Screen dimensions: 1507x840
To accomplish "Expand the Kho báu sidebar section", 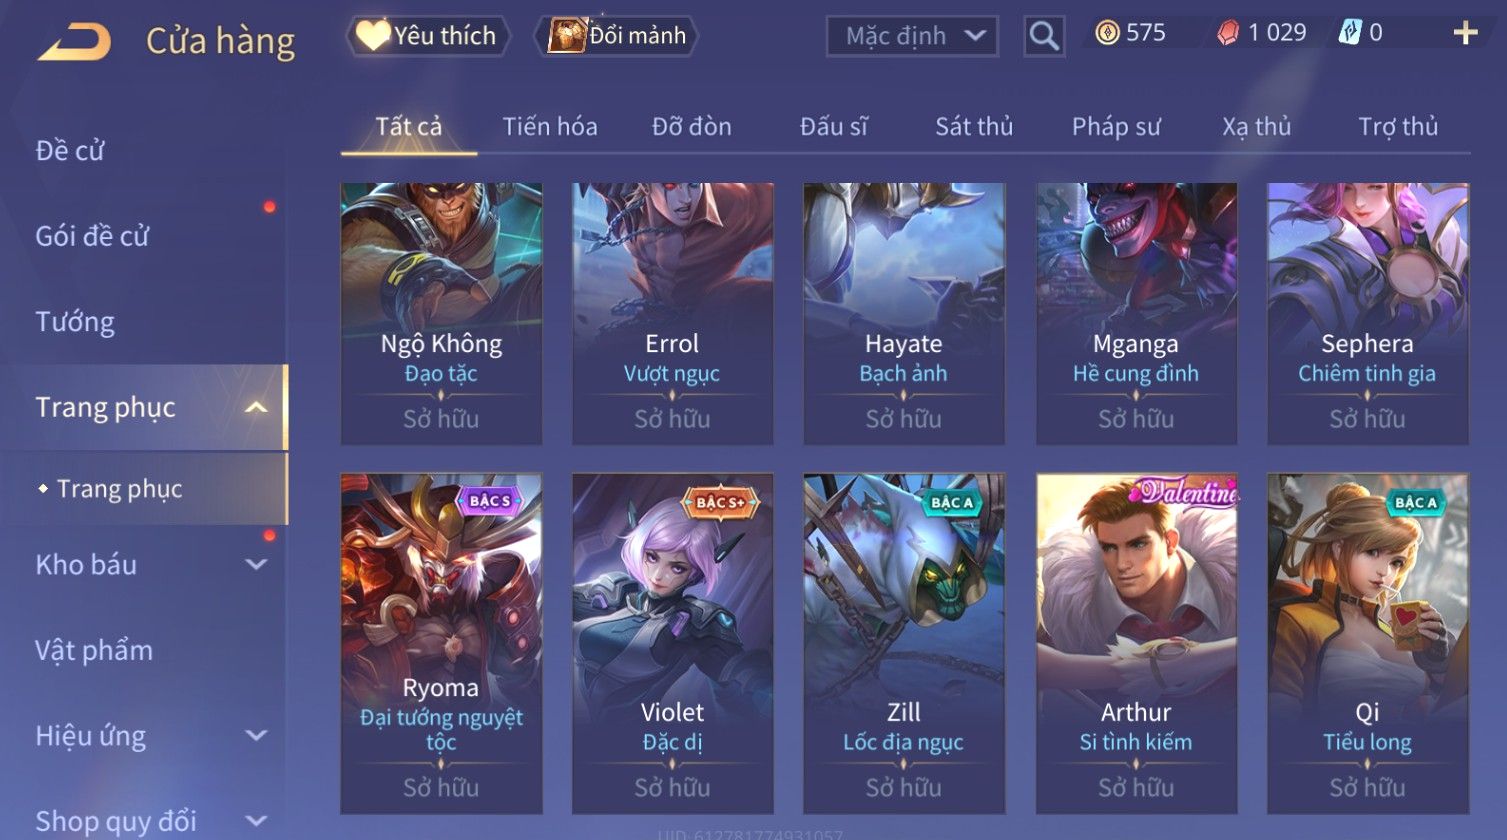I will pyautogui.click(x=256, y=564).
